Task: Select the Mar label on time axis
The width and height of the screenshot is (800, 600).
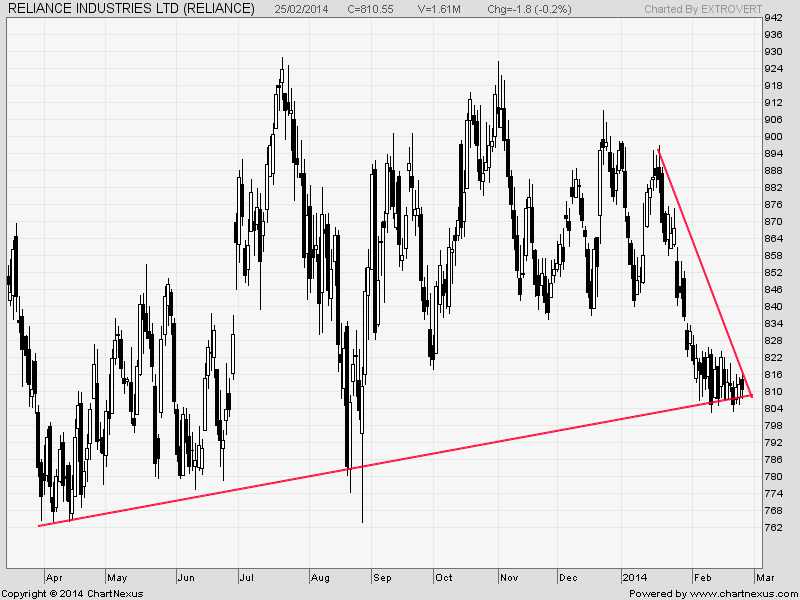Action: click(x=763, y=577)
